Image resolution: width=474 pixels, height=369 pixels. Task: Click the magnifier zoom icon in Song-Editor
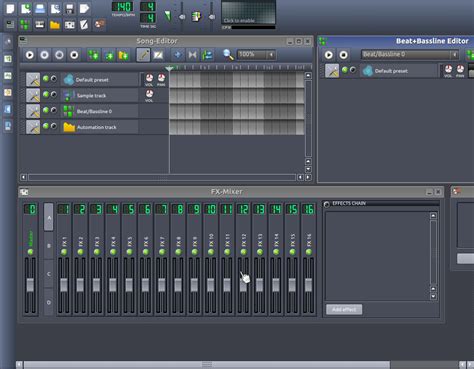point(228,54)
